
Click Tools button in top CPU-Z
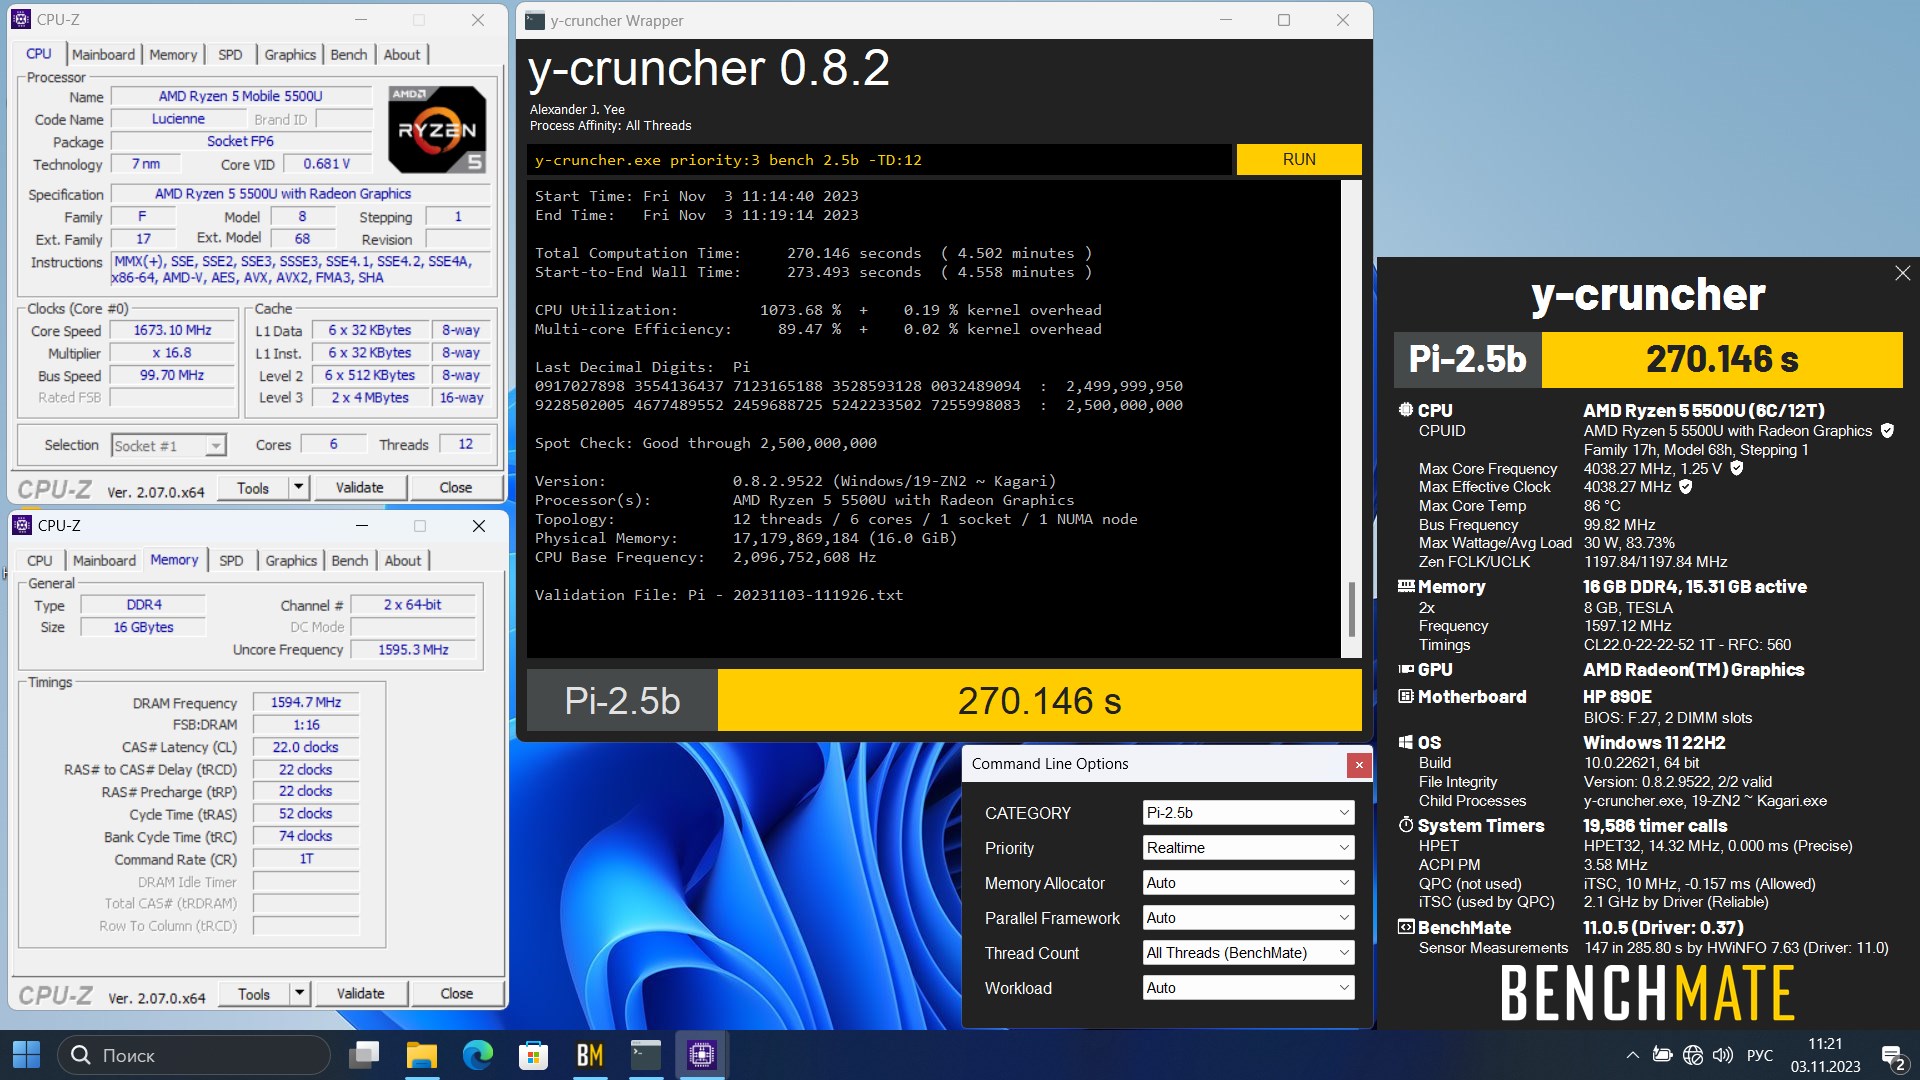[253, 488]
